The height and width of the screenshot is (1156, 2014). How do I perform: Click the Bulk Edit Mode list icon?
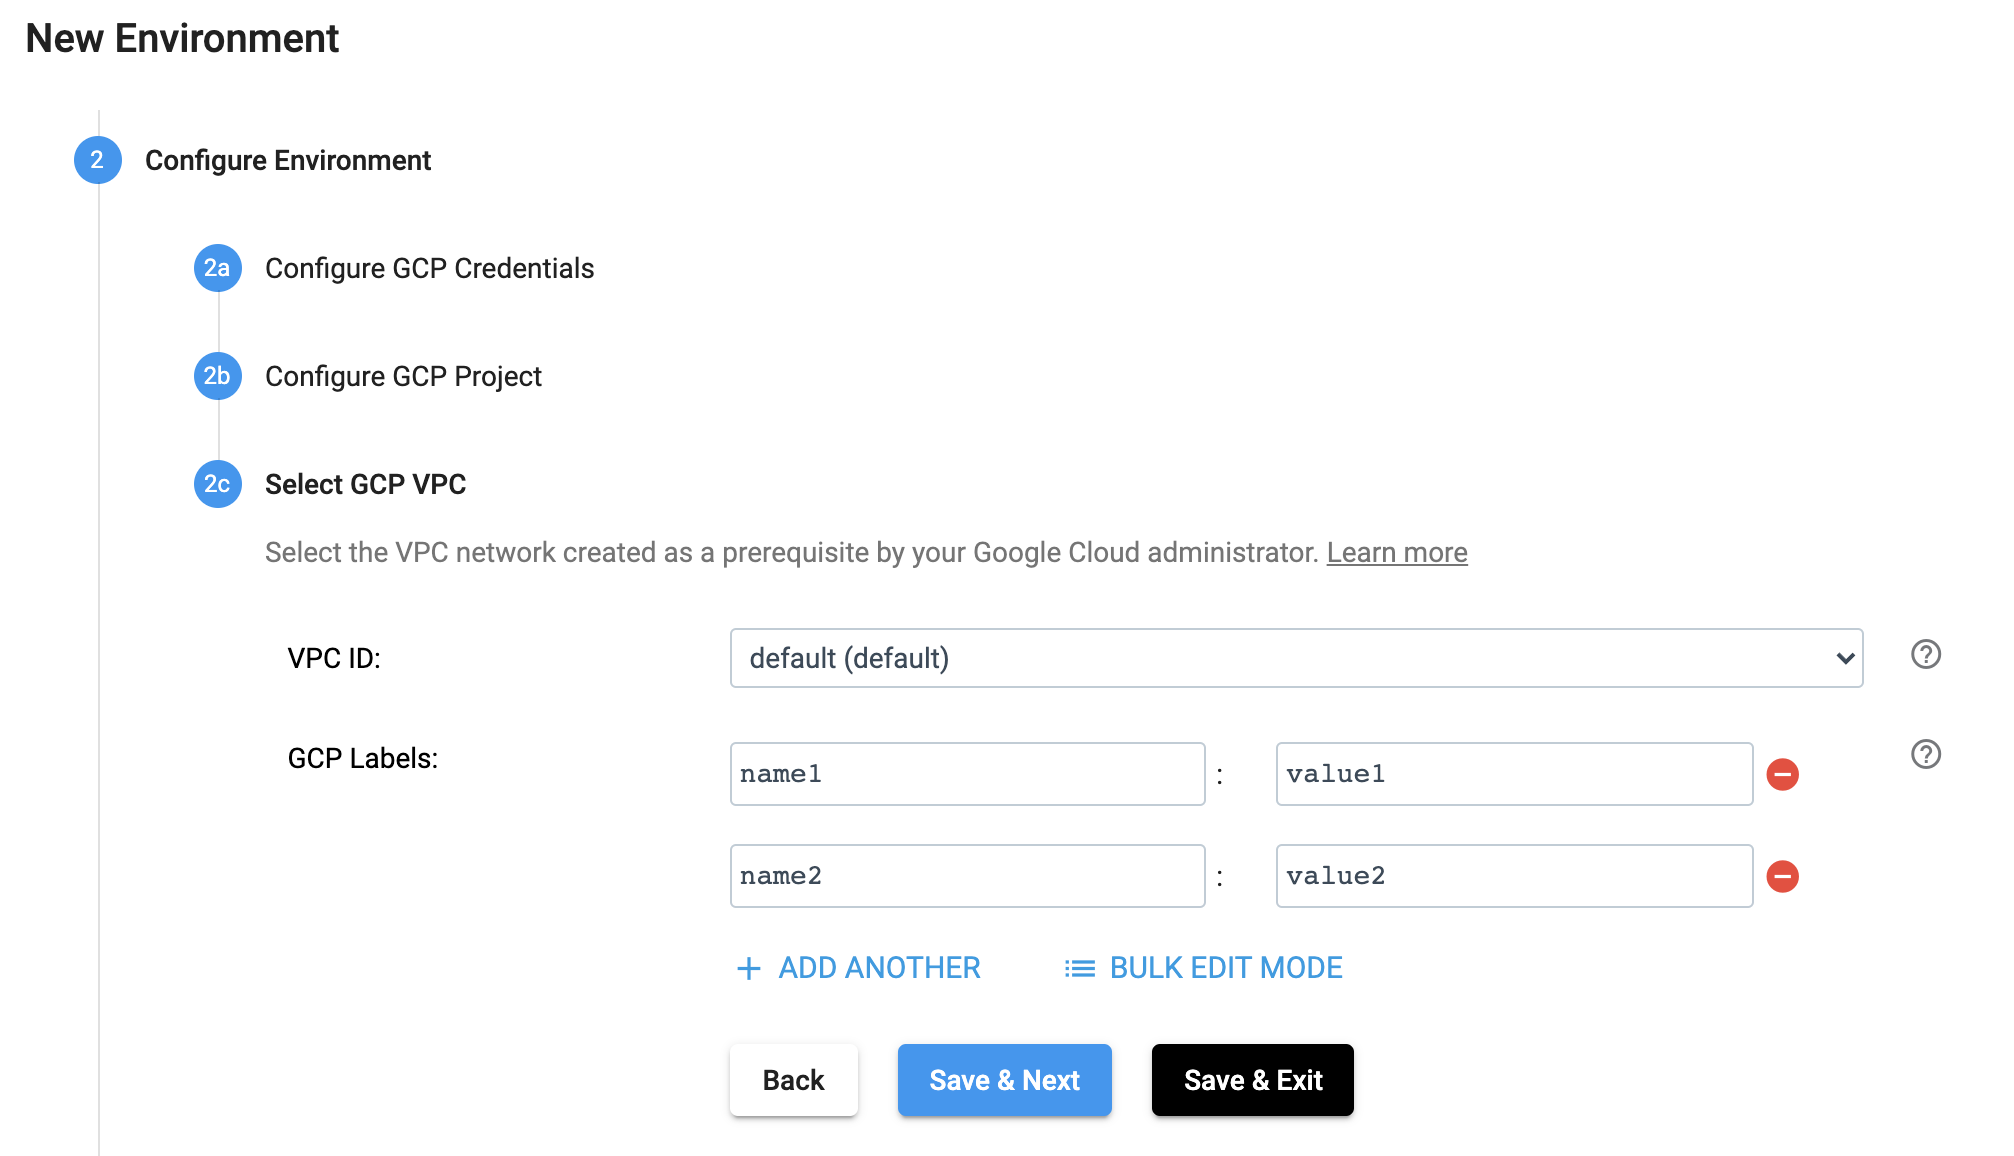click(1079, 968)
